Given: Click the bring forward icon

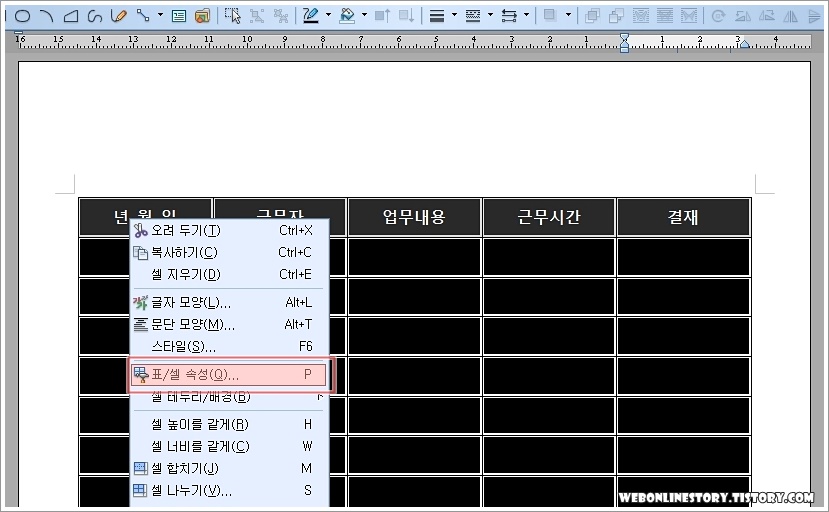Looking at the screenshot, I should point(382,16).
